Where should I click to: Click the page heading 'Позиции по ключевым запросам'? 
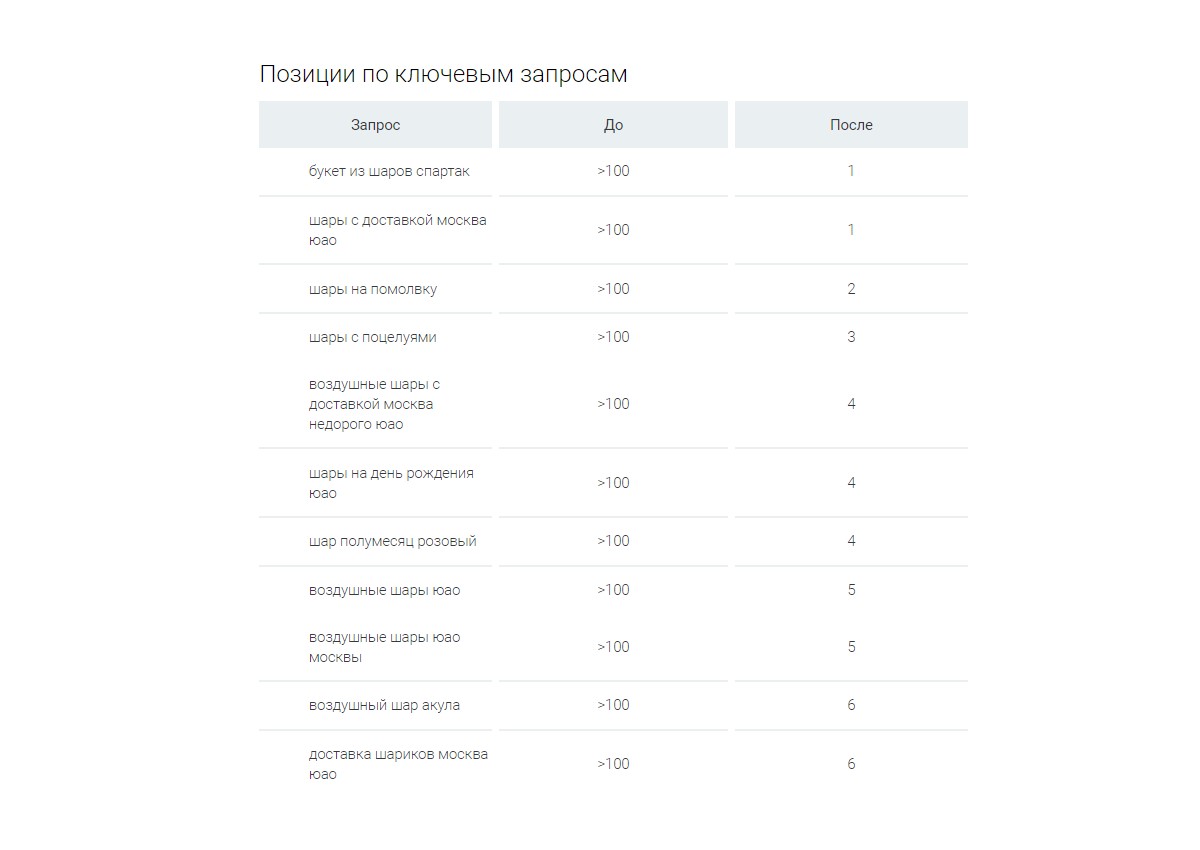tap(443, 74)
